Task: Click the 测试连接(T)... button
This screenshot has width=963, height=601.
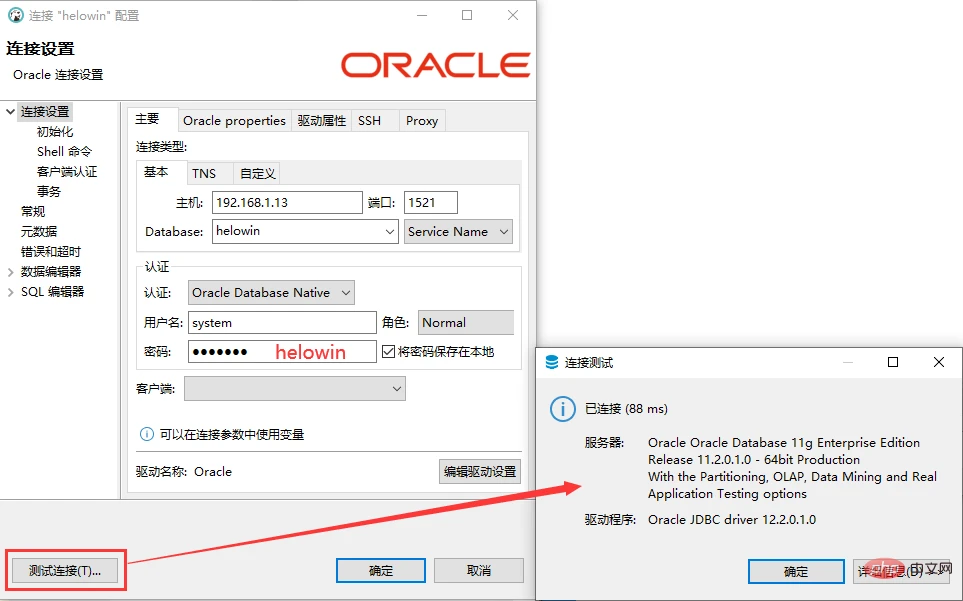Action: pyautogui.click(x=64, y=571)
